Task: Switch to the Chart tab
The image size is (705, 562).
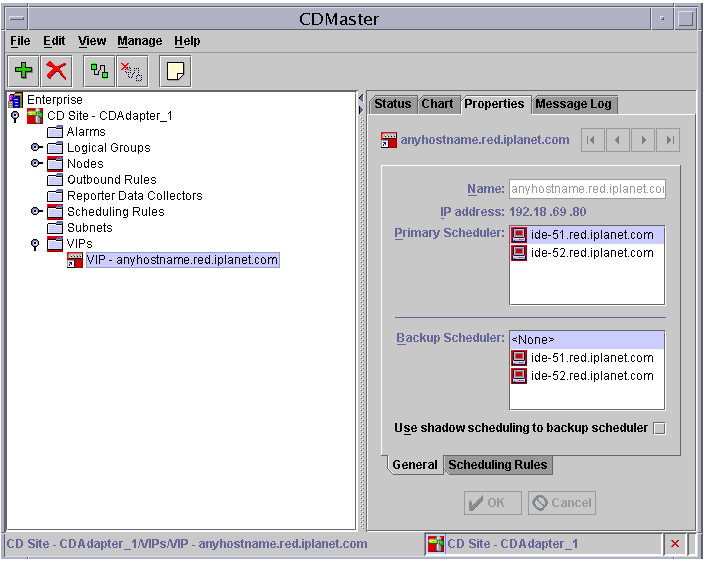Action: pos(437,104)
